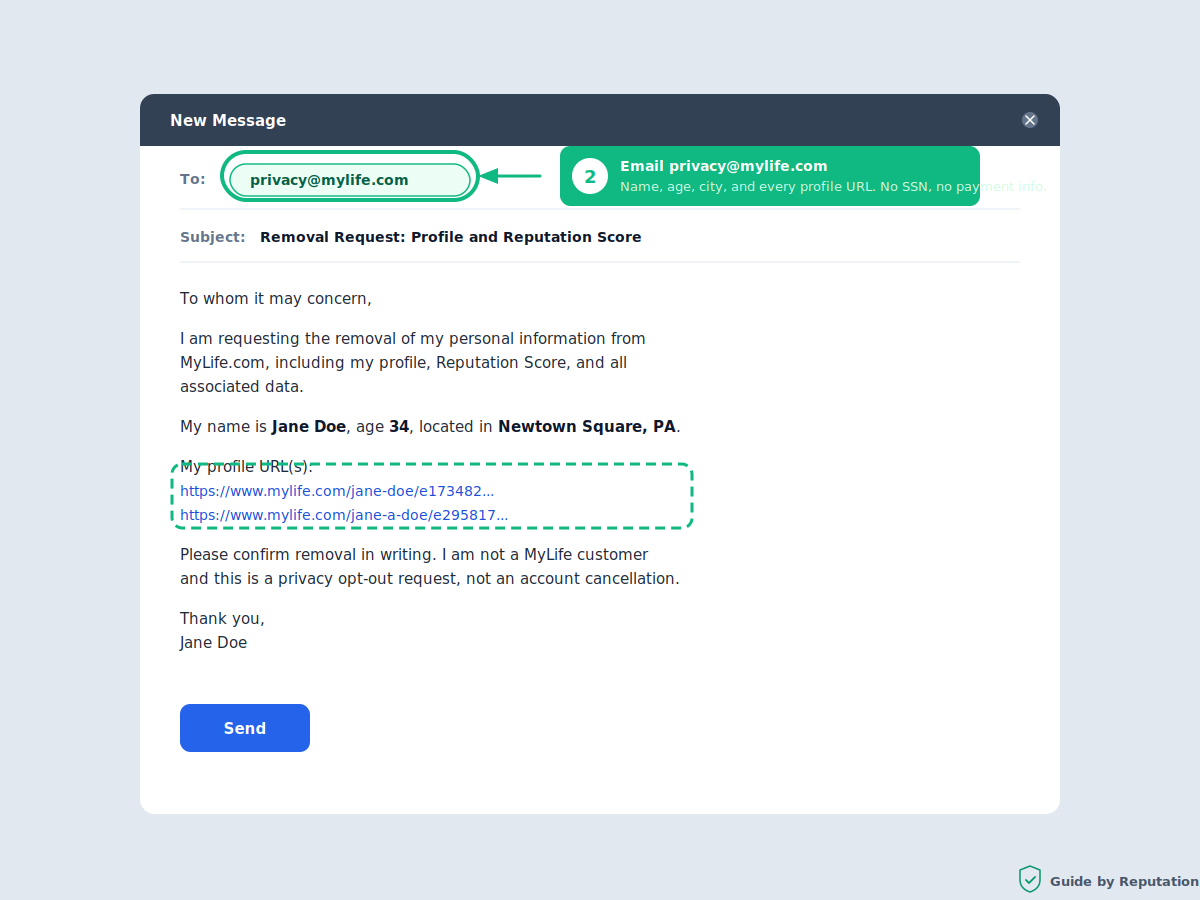This screenshot has width=1200, height=900.
Task: Click the subject line Removal Request text
Action: click(x=450, y=237)
